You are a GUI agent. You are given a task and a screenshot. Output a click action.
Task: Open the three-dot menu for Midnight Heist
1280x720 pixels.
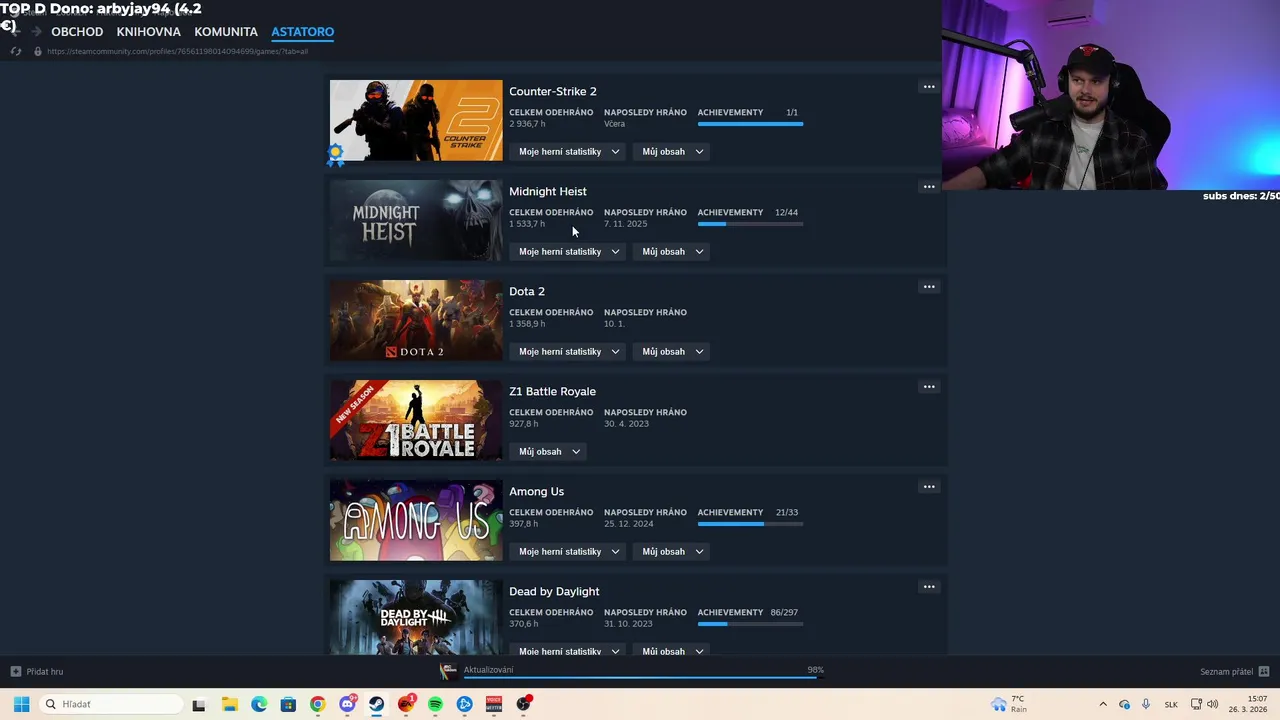[x=929, y=187]
